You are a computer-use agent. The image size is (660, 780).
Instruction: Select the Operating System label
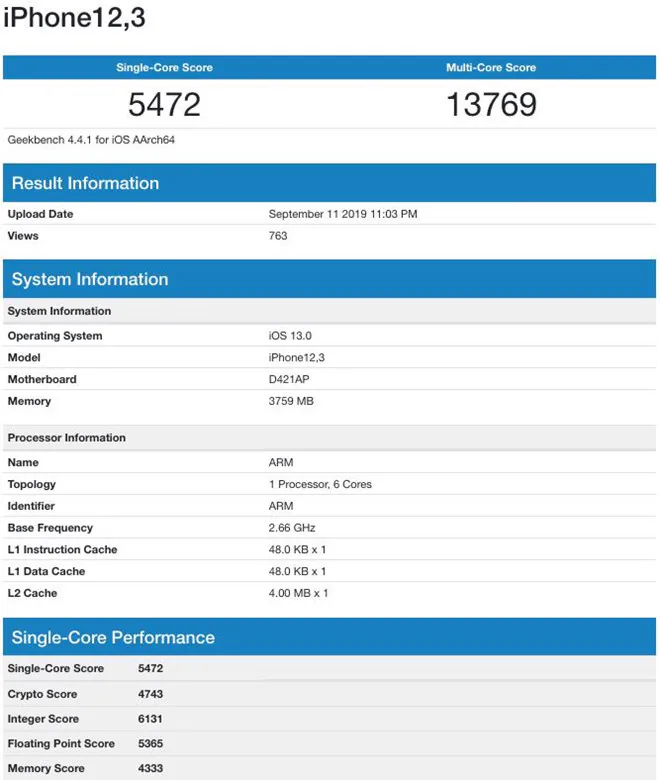(55, 336)
